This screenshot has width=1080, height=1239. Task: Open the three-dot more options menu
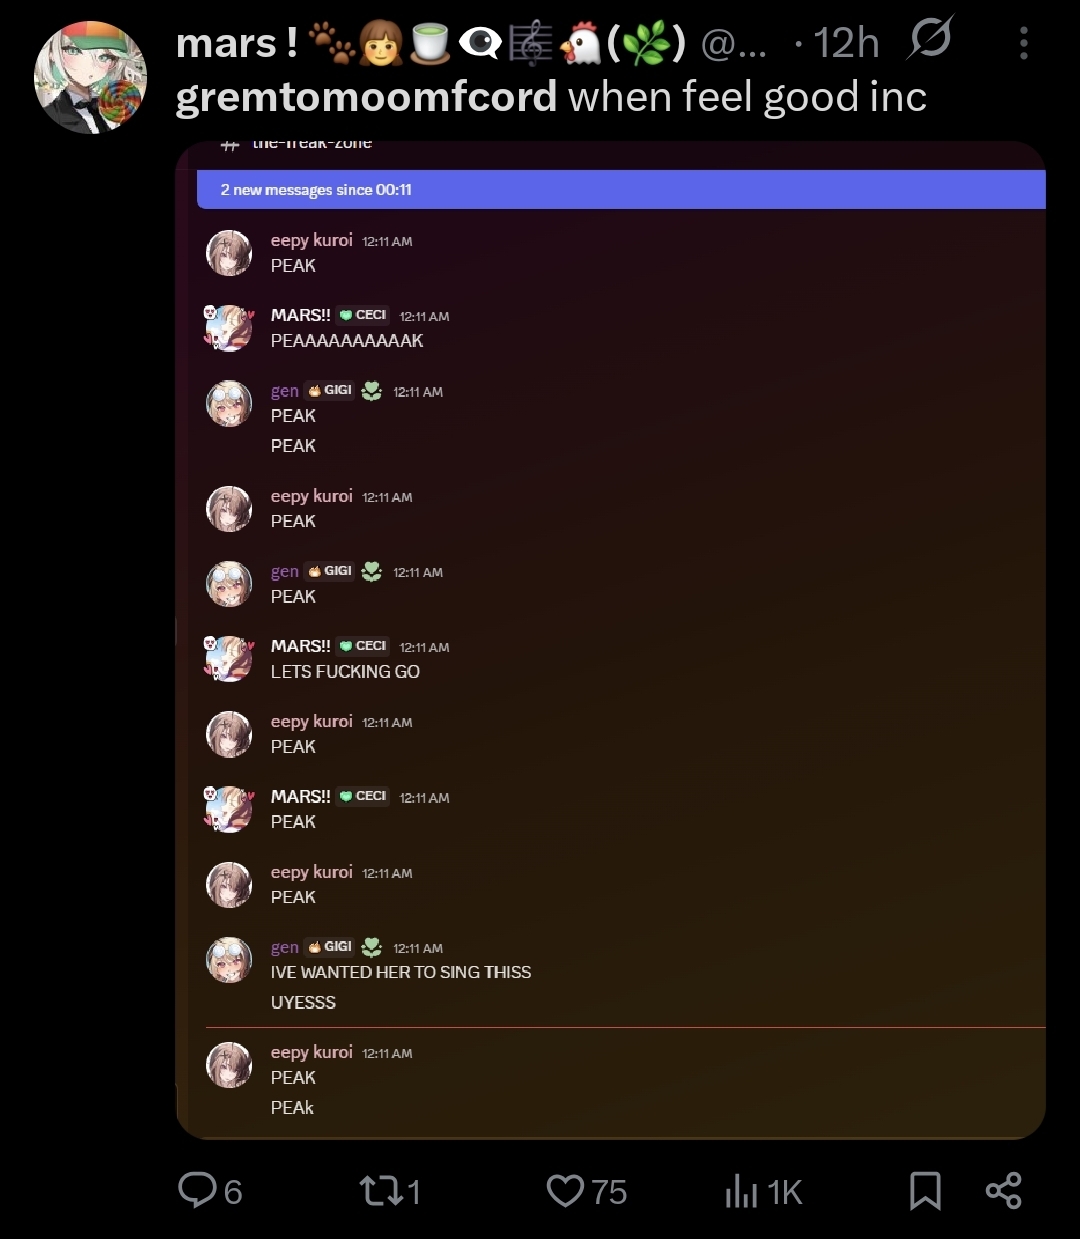(1023, 43)
